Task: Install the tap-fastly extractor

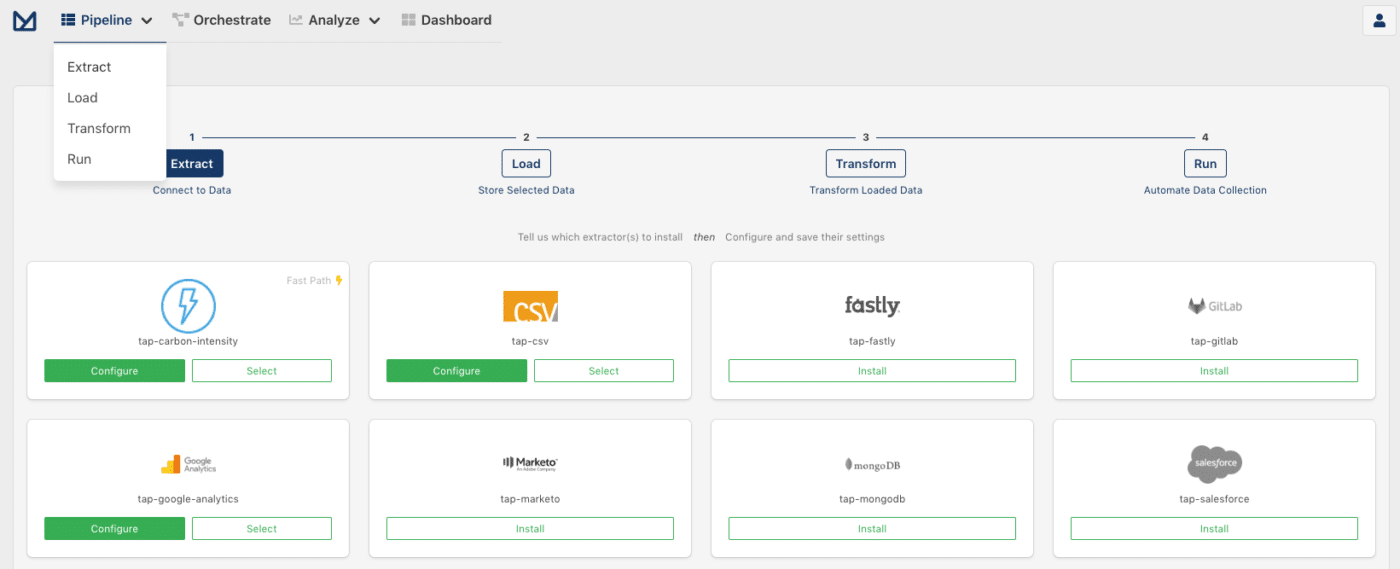Action: pos(872,371)
